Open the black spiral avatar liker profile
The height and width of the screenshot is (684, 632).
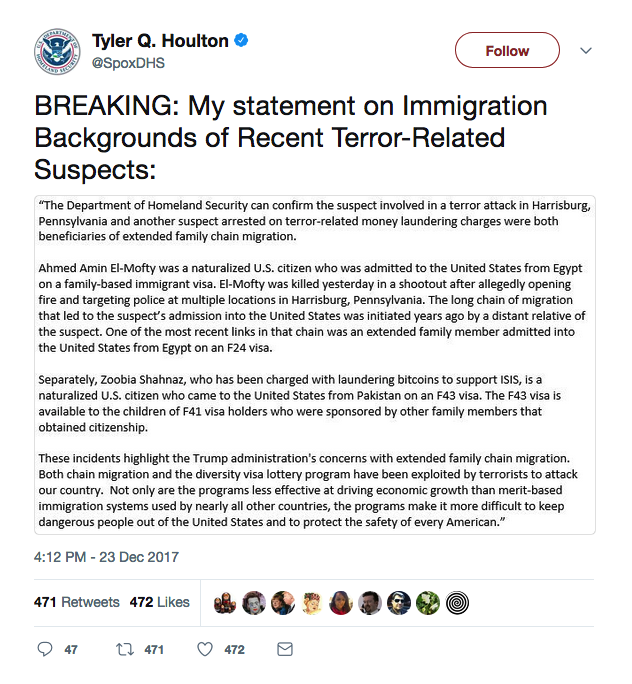(x=457, y=603)
